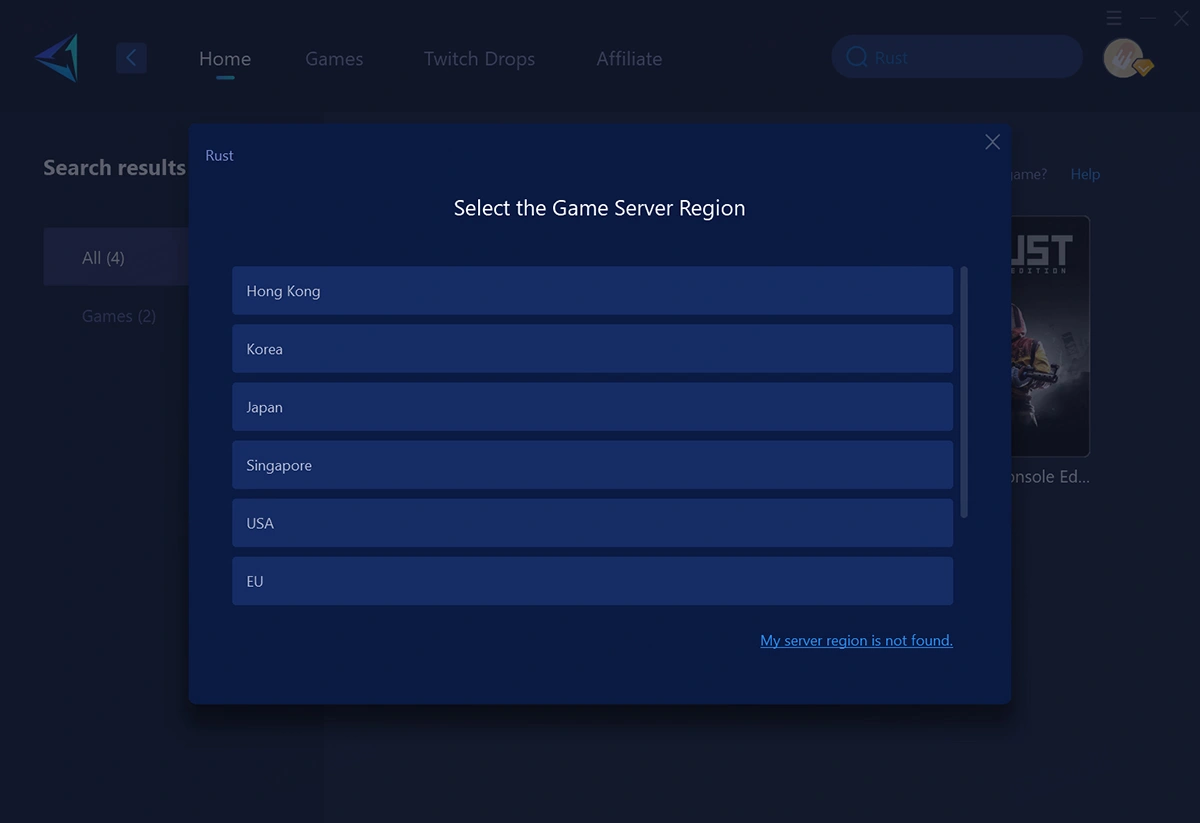Select USA server region
This screenshot has height=823, width=1200.
592,523
